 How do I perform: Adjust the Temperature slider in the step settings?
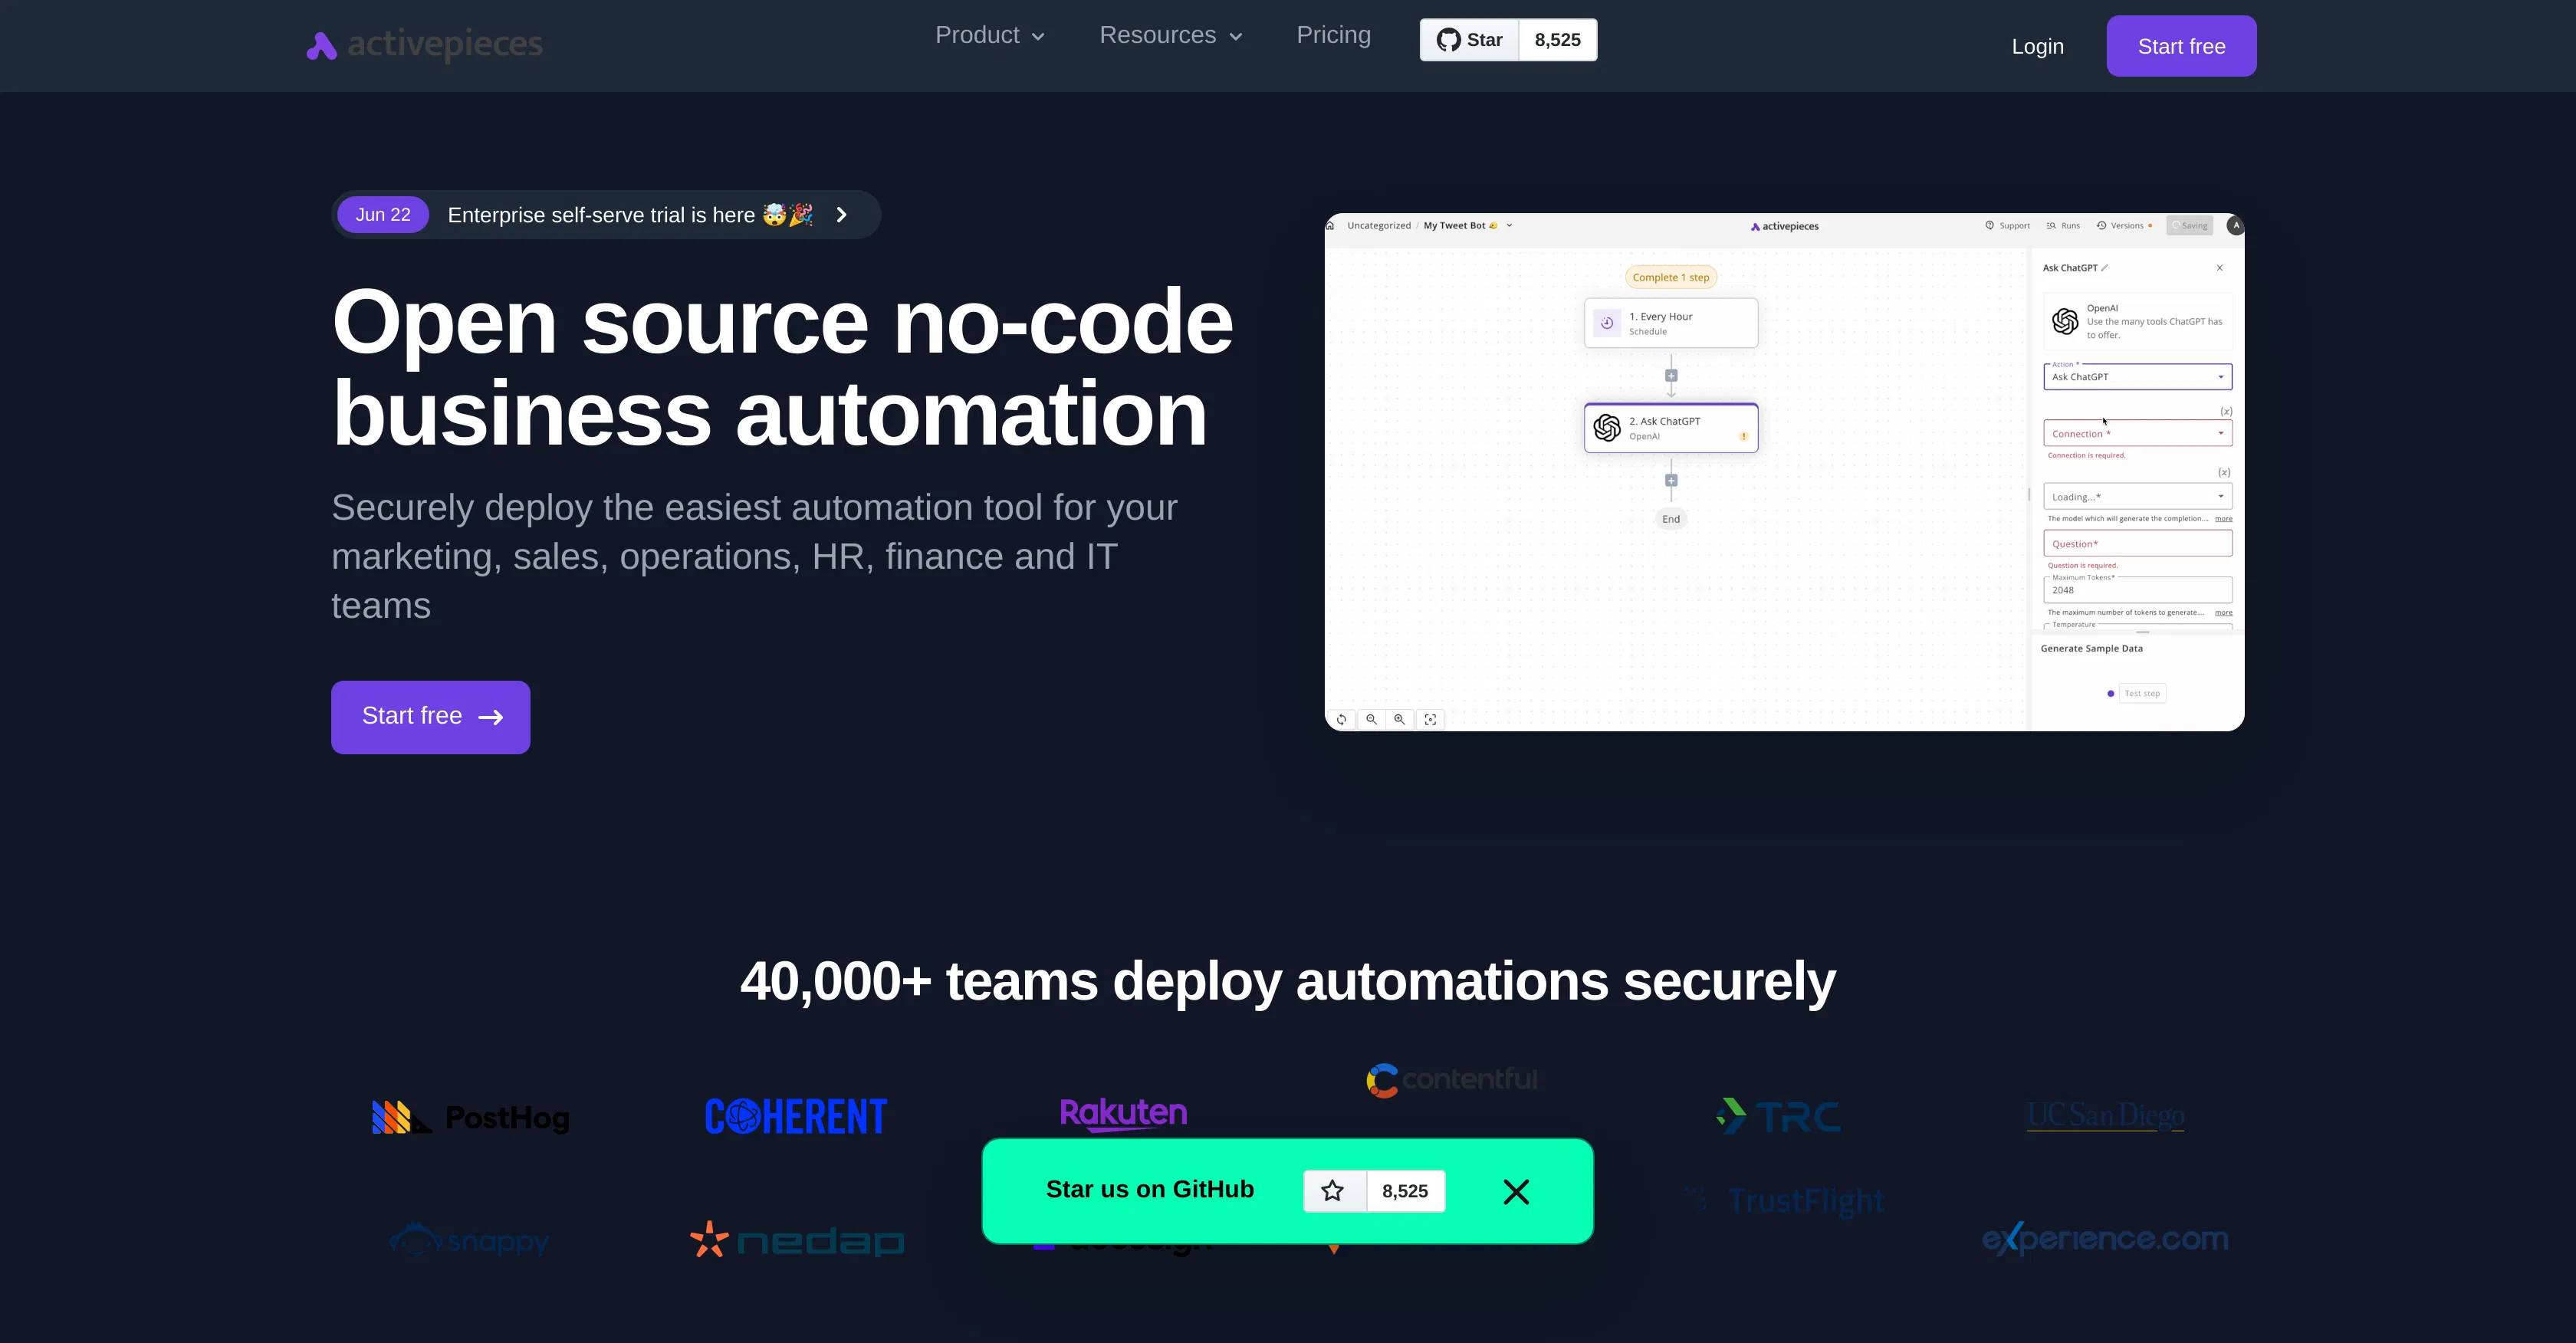pos(2137,630)
